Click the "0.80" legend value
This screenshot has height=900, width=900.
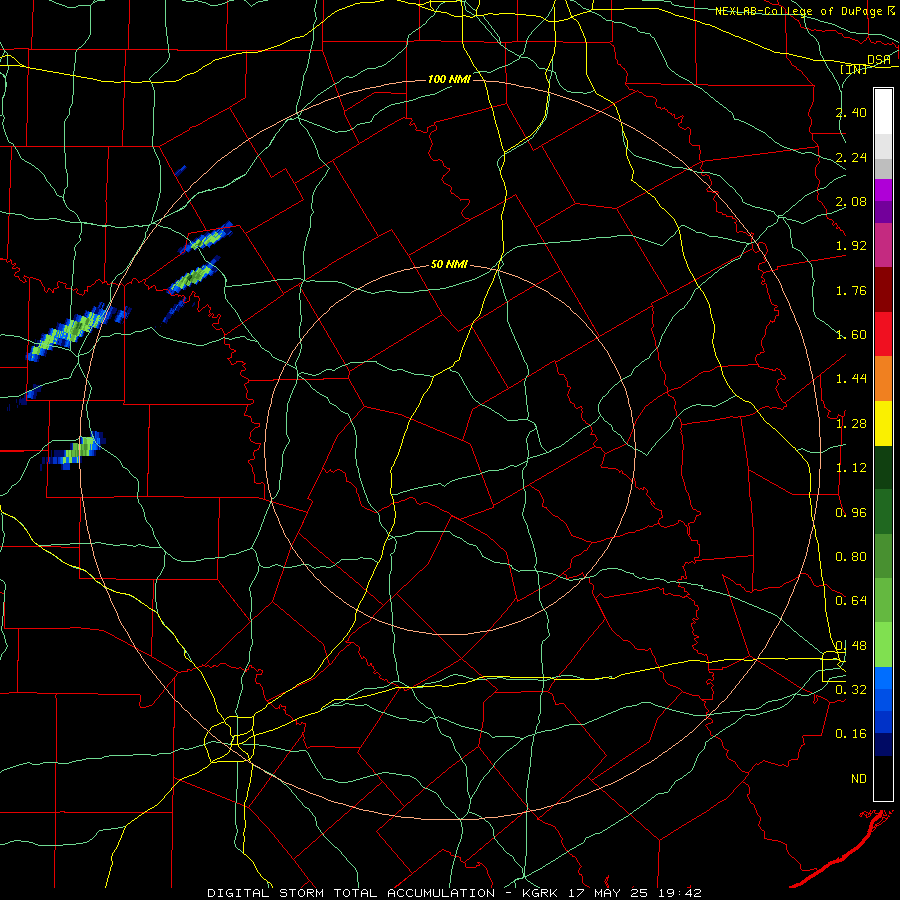(851, 557)
